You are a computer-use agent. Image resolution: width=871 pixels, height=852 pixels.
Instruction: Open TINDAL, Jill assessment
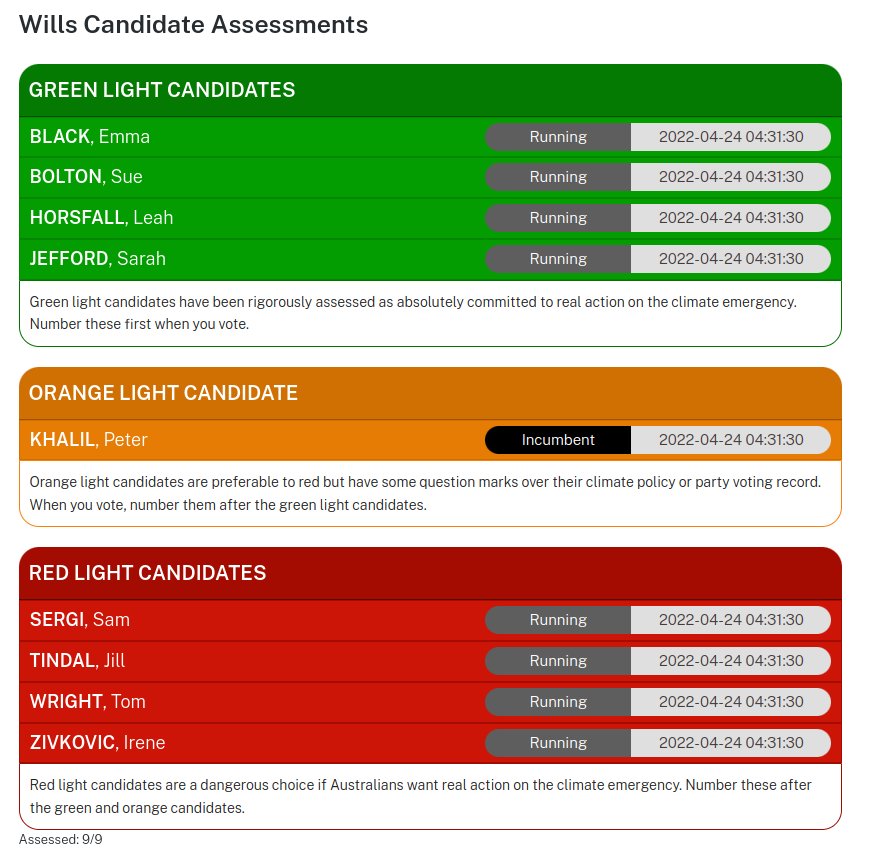pyautogui.click(x=77, y=661)
